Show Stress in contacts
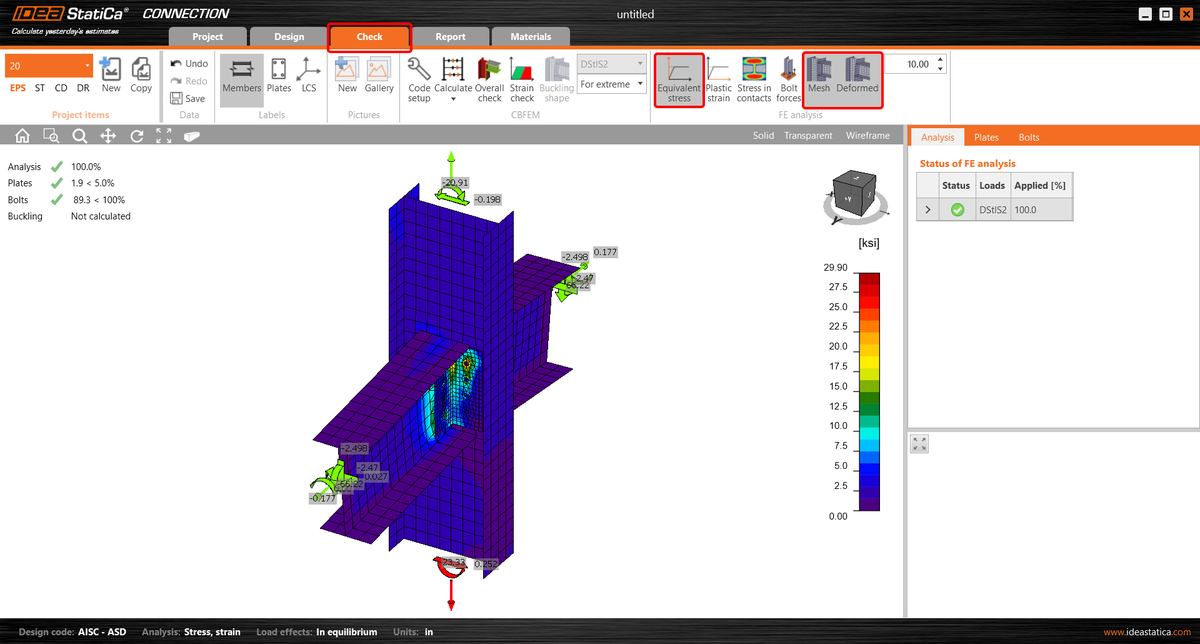This screenshot has width=1200, height=644. [x=753, y=80]
